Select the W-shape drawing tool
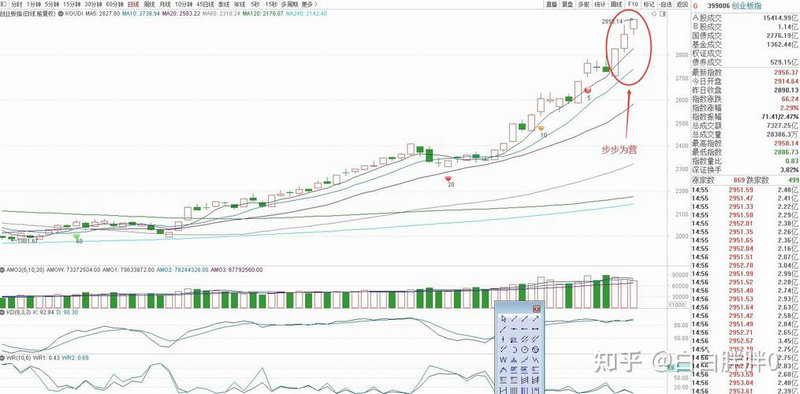Image resolution: width=800 pixels, height=394 pixels. coord(503,360)
